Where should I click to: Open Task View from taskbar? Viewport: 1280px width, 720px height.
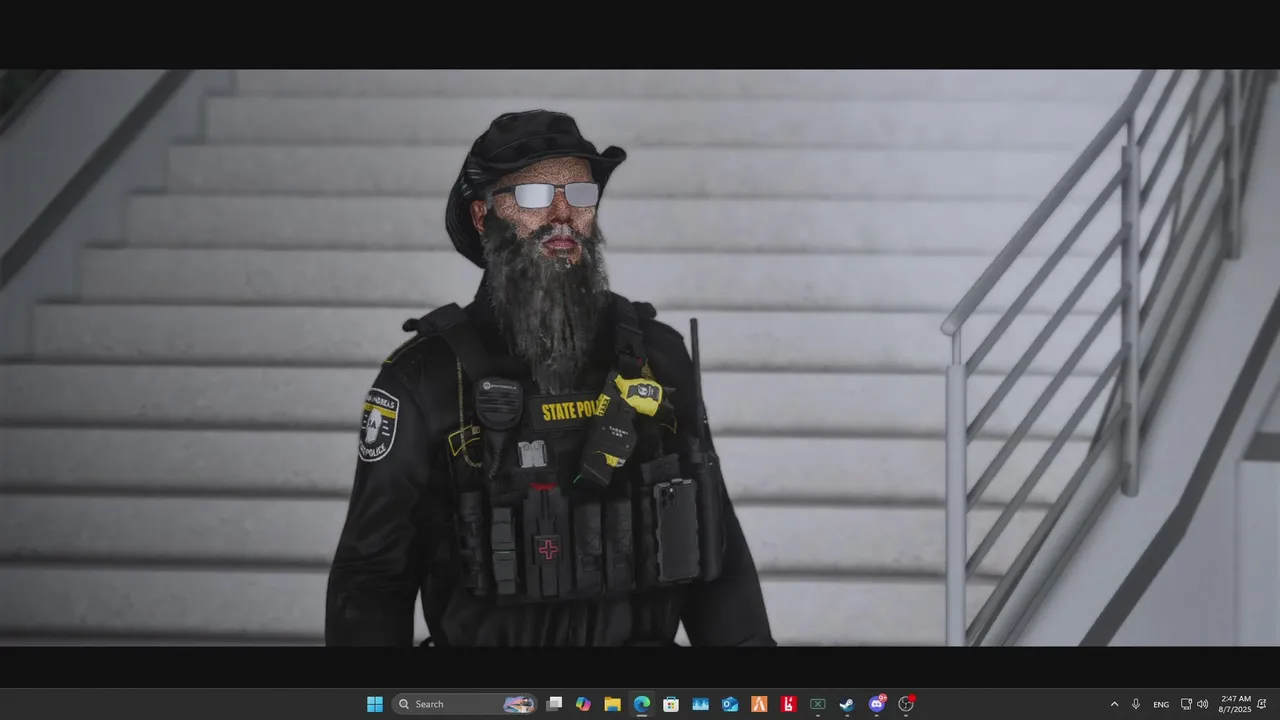pyautogui.click(x=554, y=704)
